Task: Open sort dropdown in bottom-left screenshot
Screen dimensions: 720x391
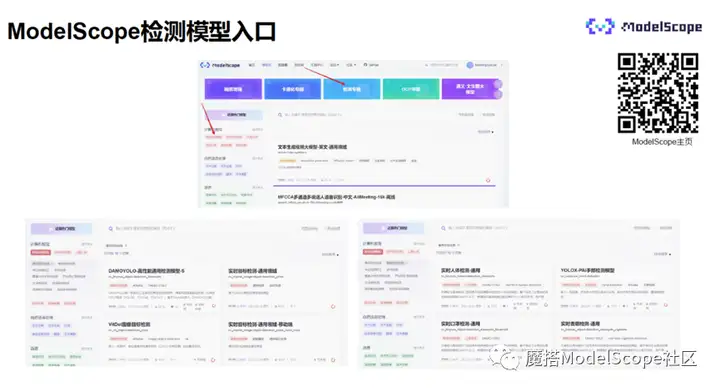Action: (330, 254)
